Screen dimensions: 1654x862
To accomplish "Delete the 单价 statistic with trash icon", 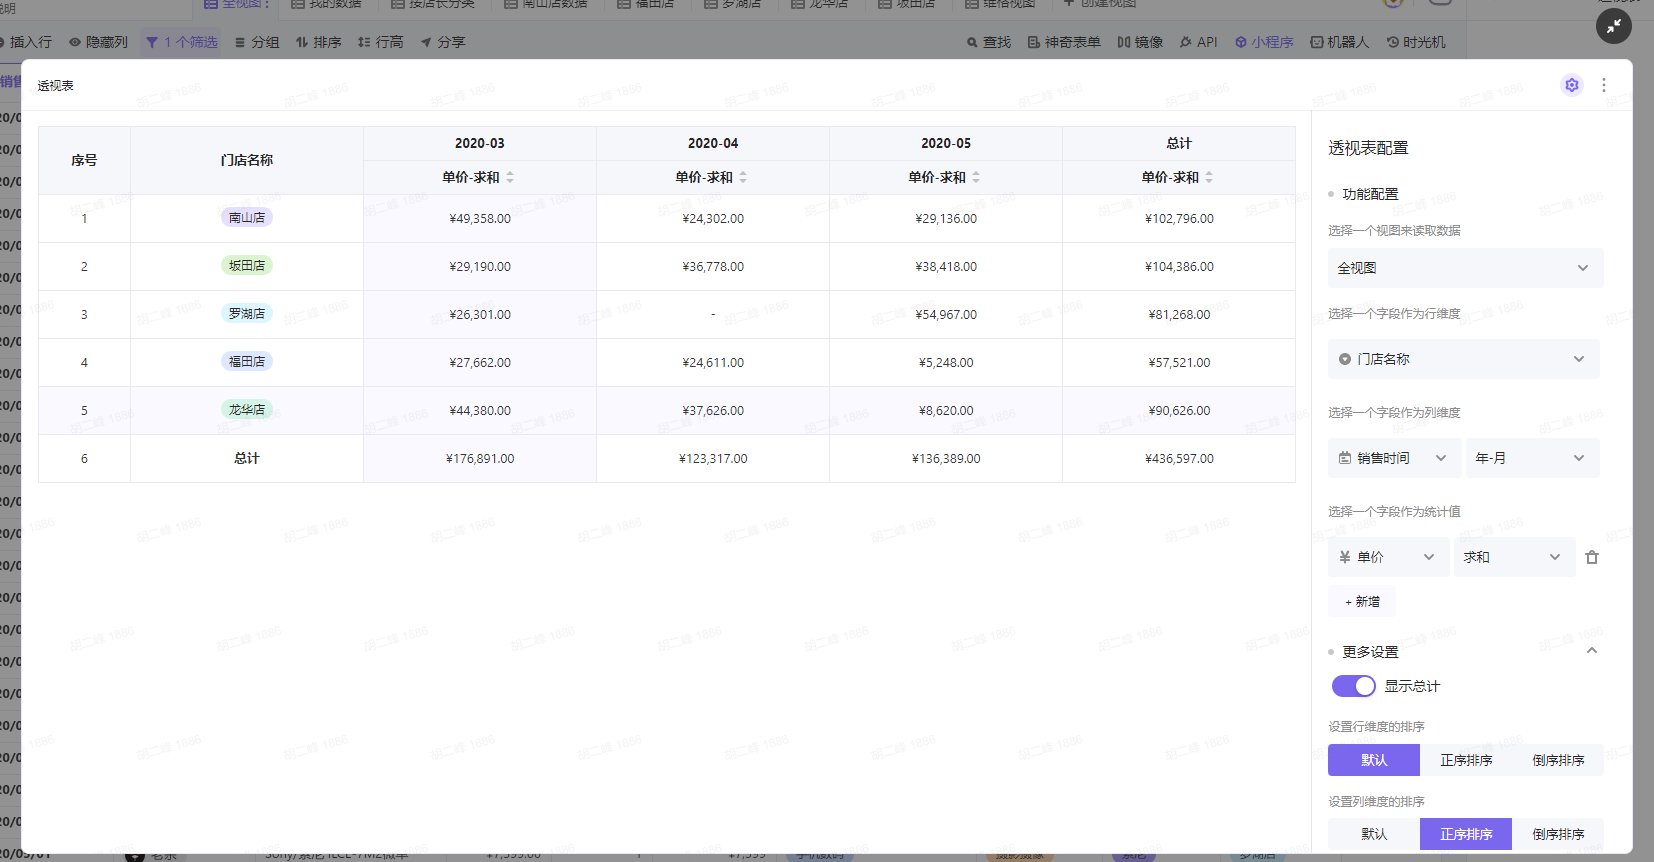I will pyautogui.click(x=1592, y=558).
